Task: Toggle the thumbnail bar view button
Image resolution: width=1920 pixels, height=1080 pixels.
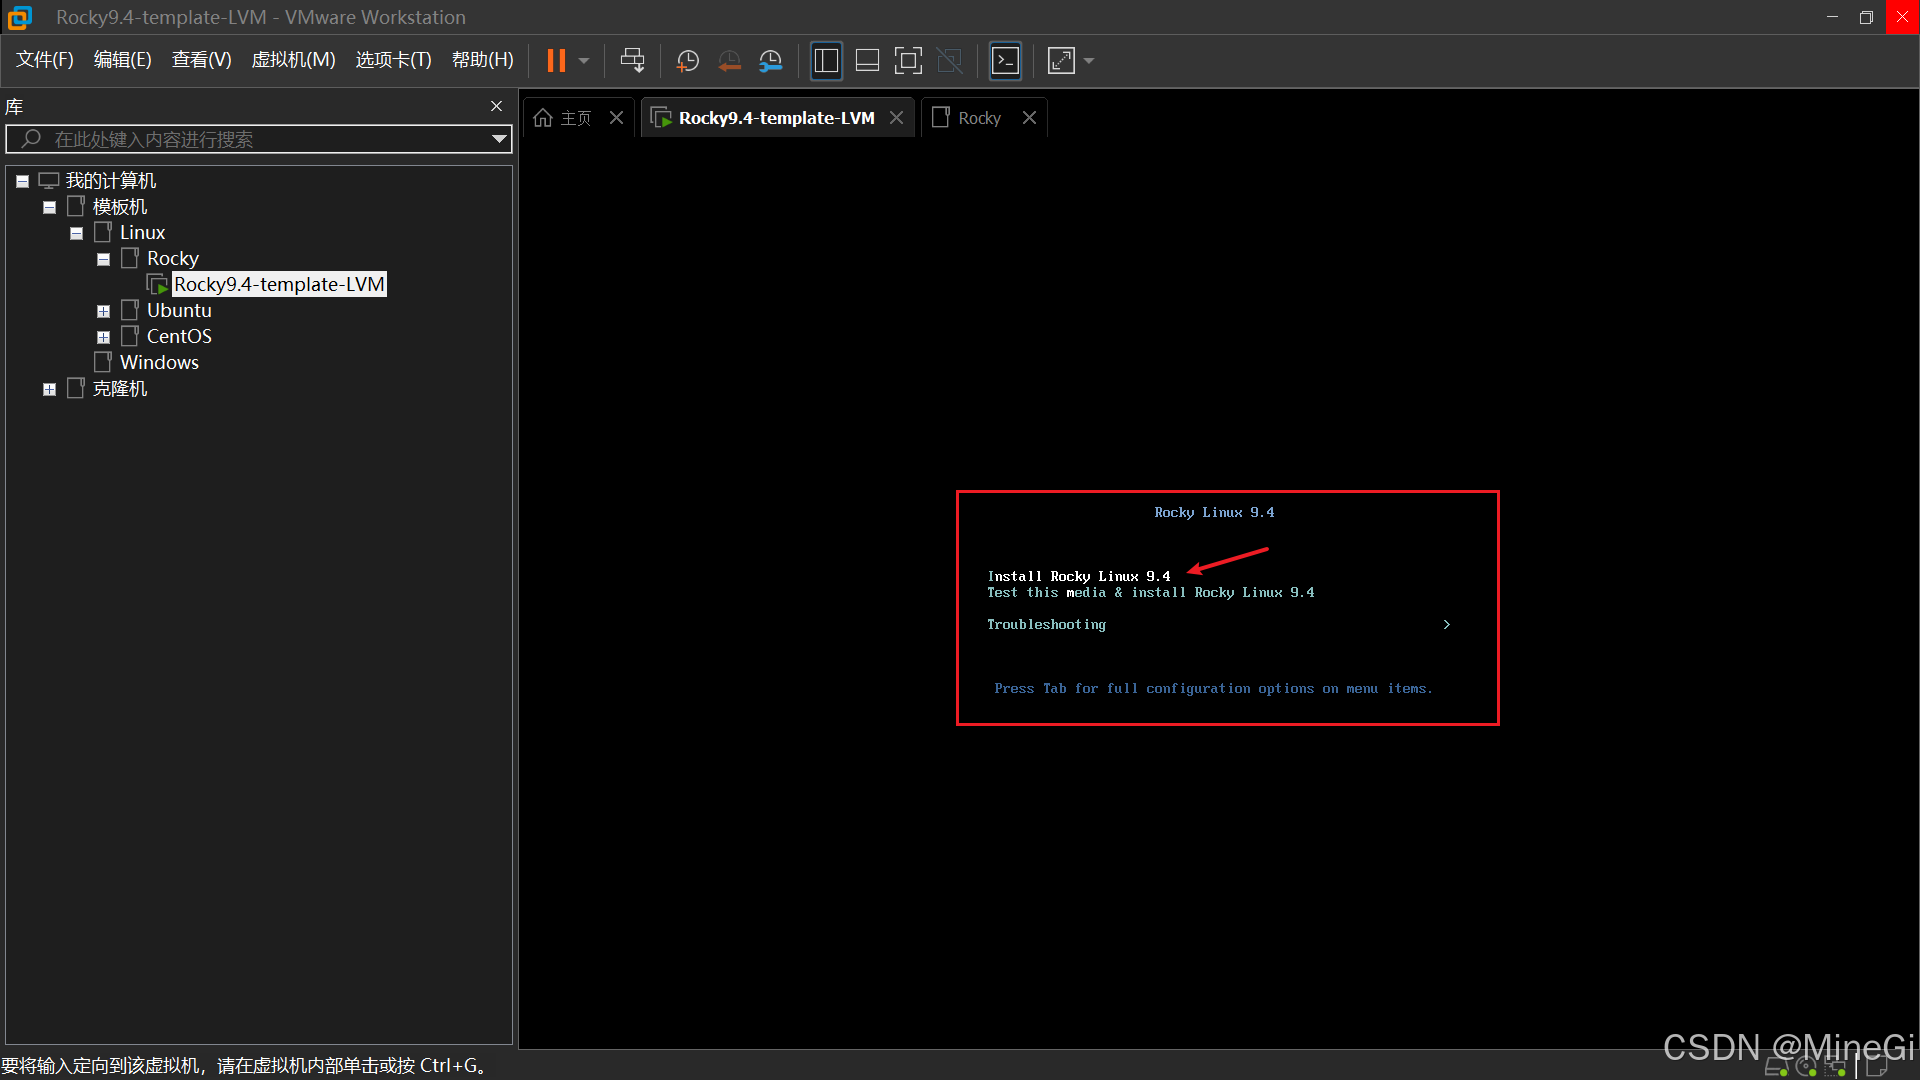Action: tap(867, 61)
